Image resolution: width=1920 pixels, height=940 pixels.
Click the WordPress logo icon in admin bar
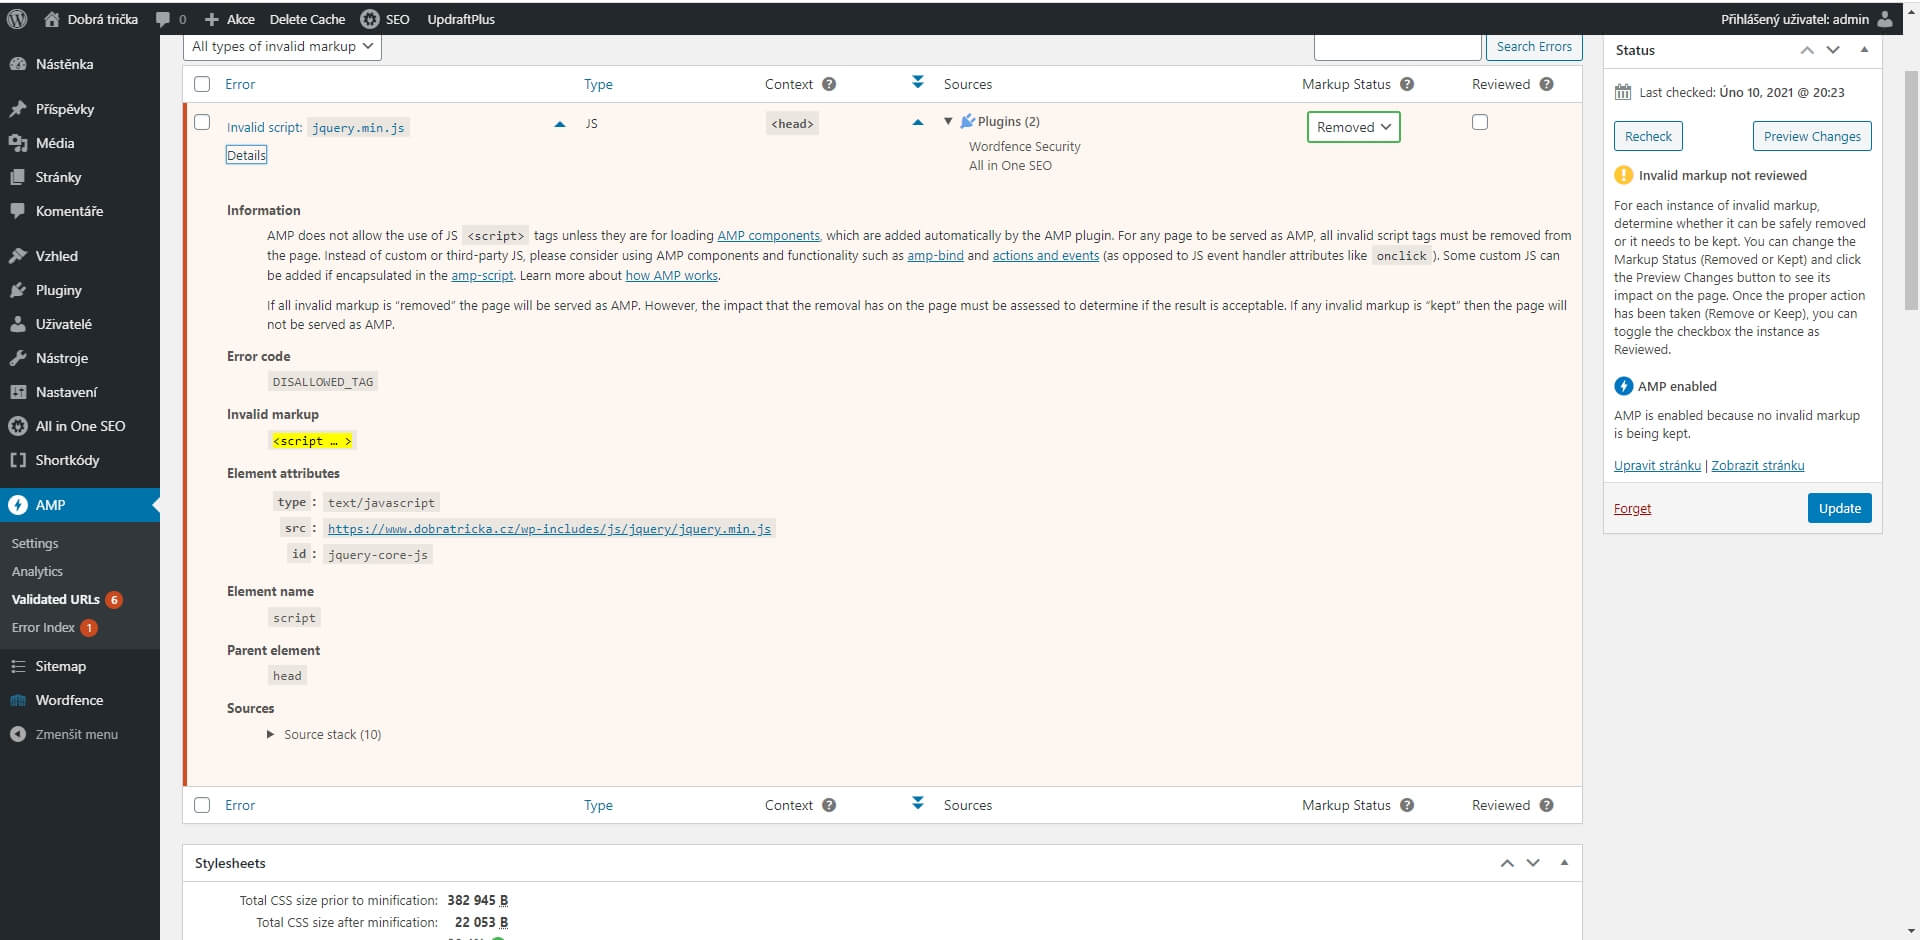(17, 19)
